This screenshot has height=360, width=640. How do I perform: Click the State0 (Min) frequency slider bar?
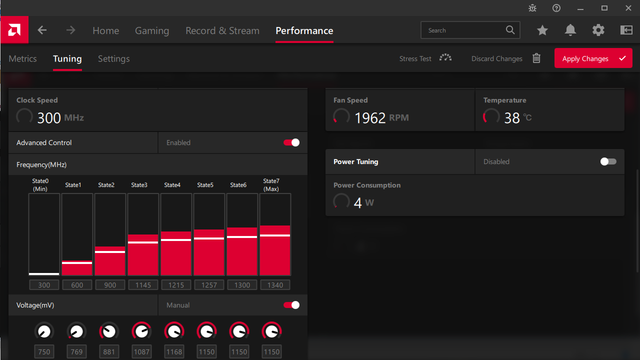point(44,234)
